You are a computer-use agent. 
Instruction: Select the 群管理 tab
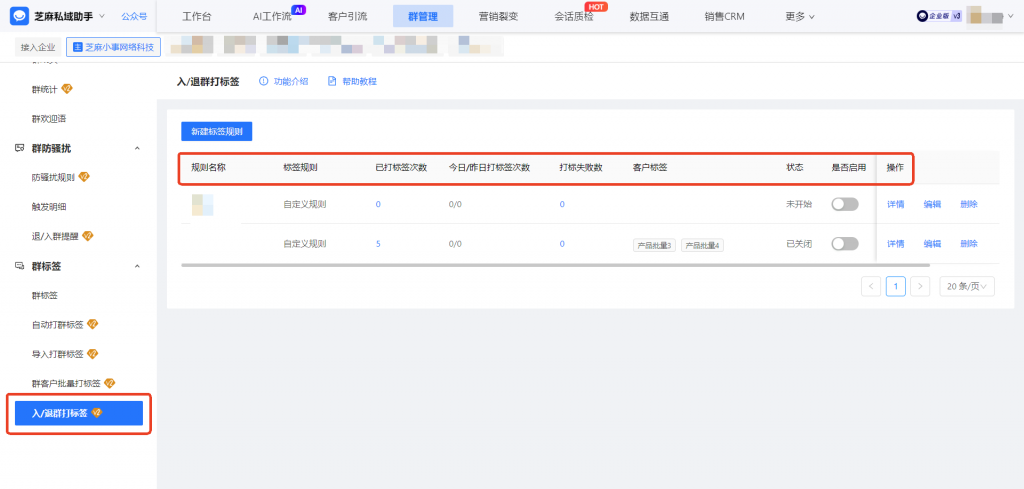423,16
